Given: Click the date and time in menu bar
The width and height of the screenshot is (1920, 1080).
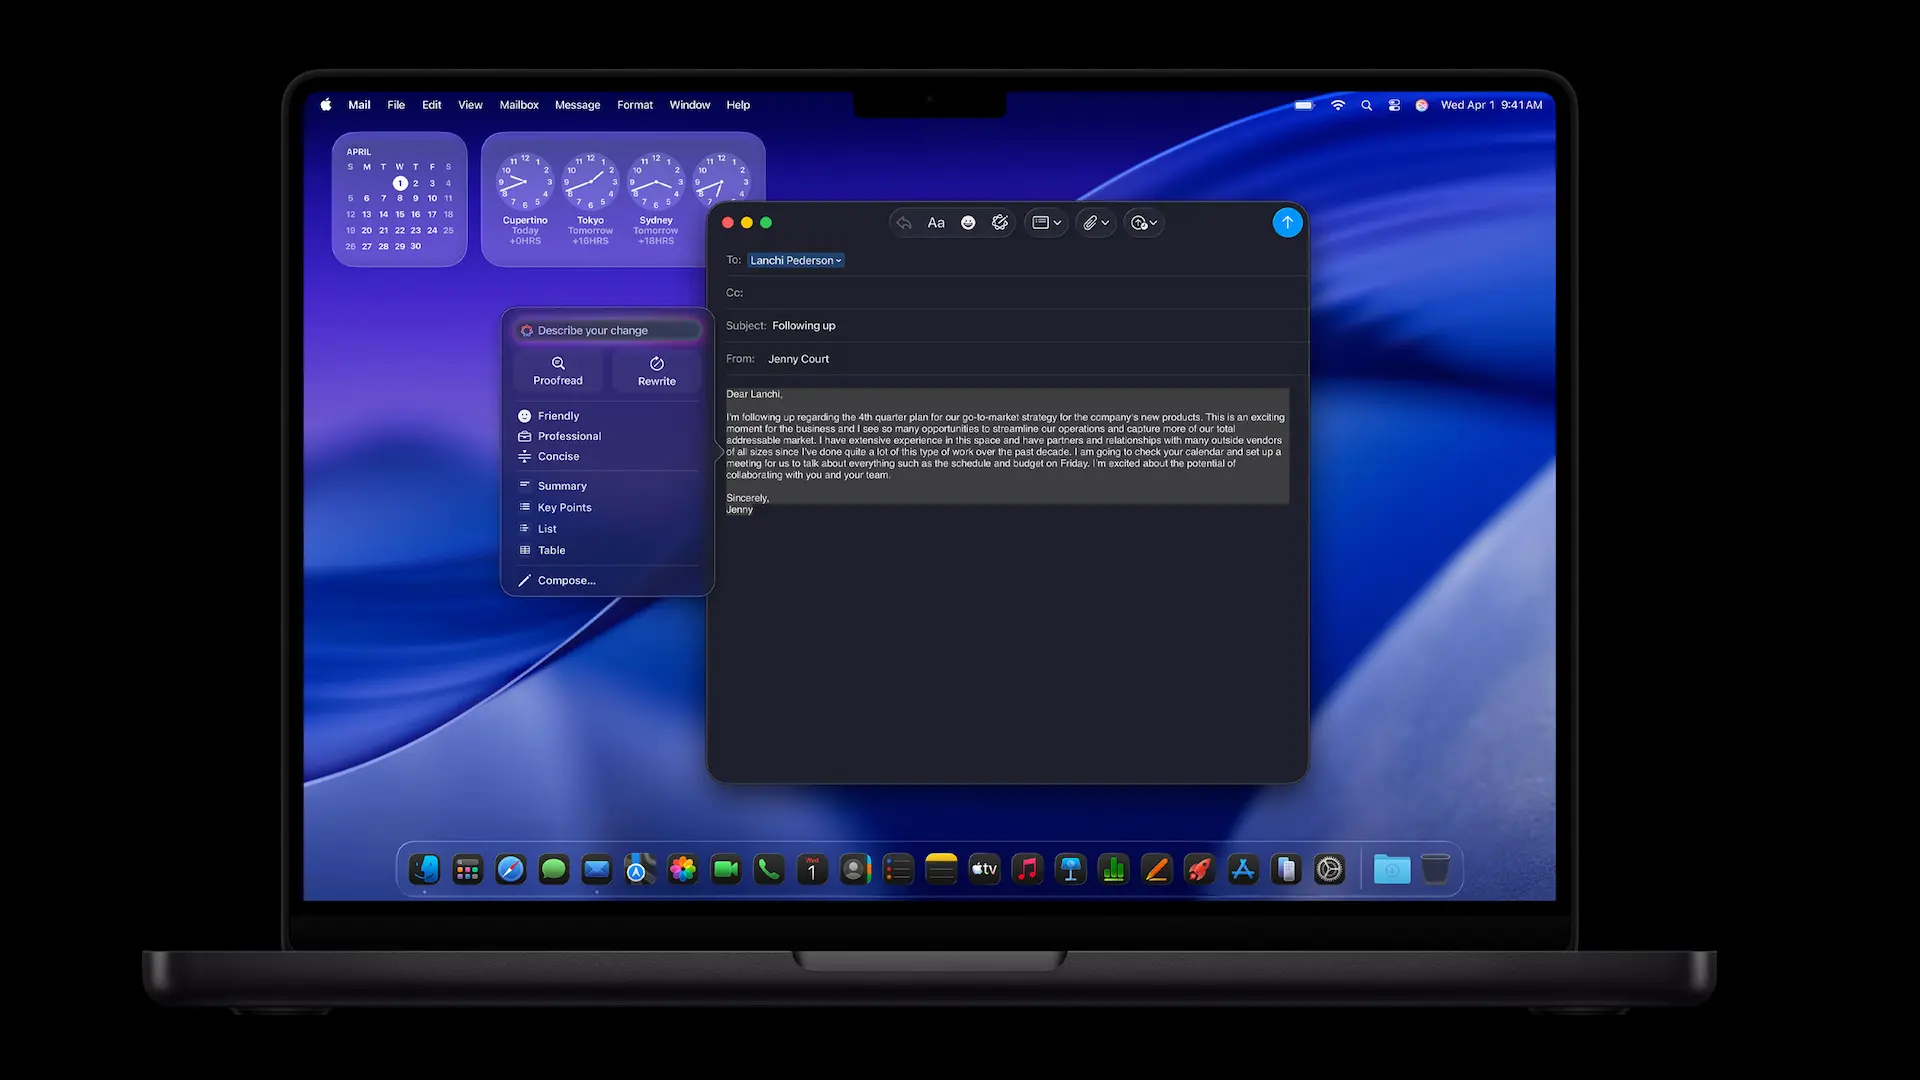Looking at the screenshot, I should point(1491,105).
